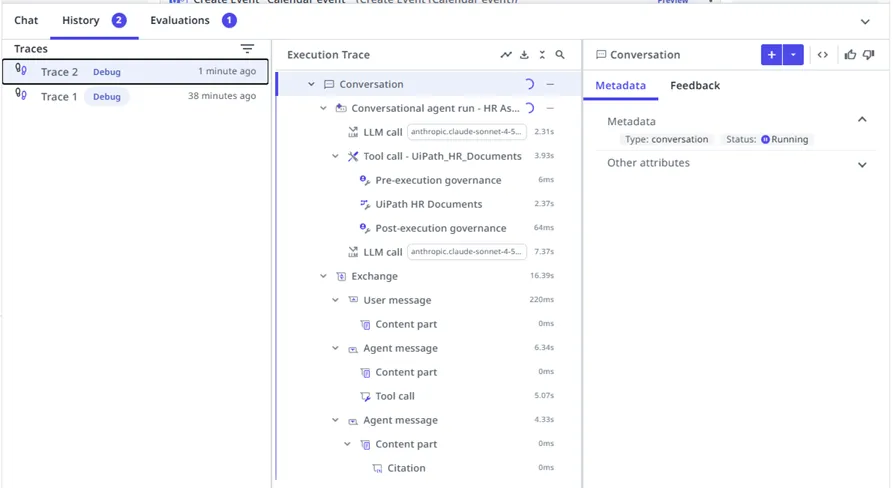Click the 7.37s duration of second LLM call
Viewport: 893px width, 488px height.
coord(544,252)
